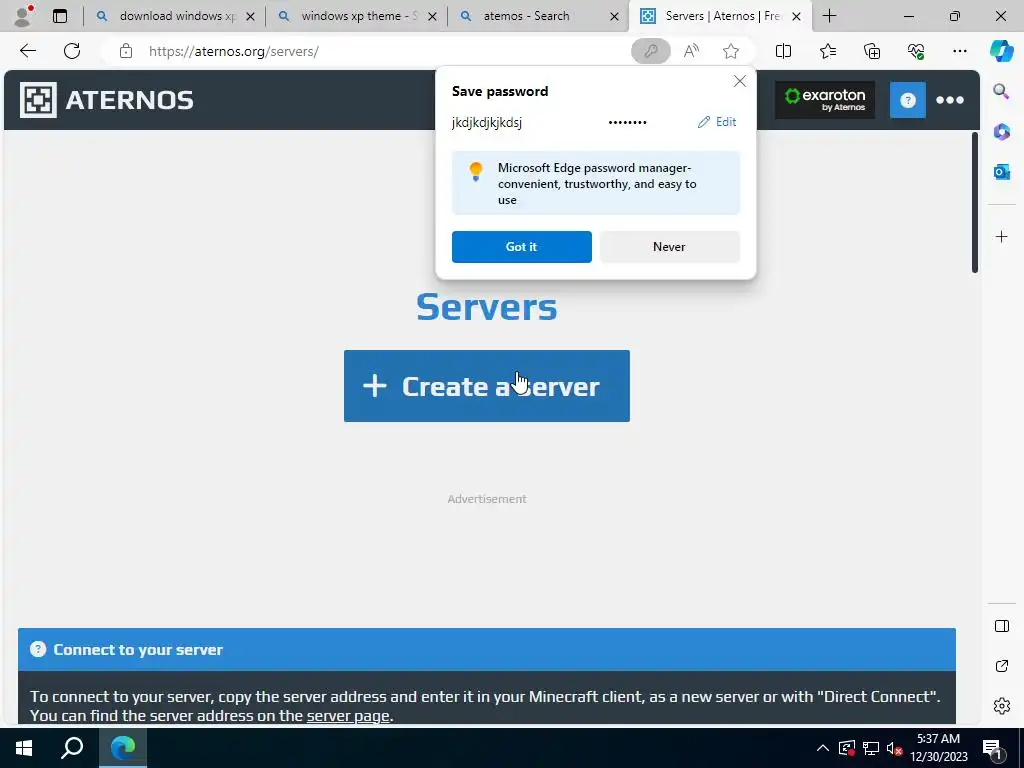Click the Servers heading
This screenshot has width=1024, height=768.
coord(487,306)
